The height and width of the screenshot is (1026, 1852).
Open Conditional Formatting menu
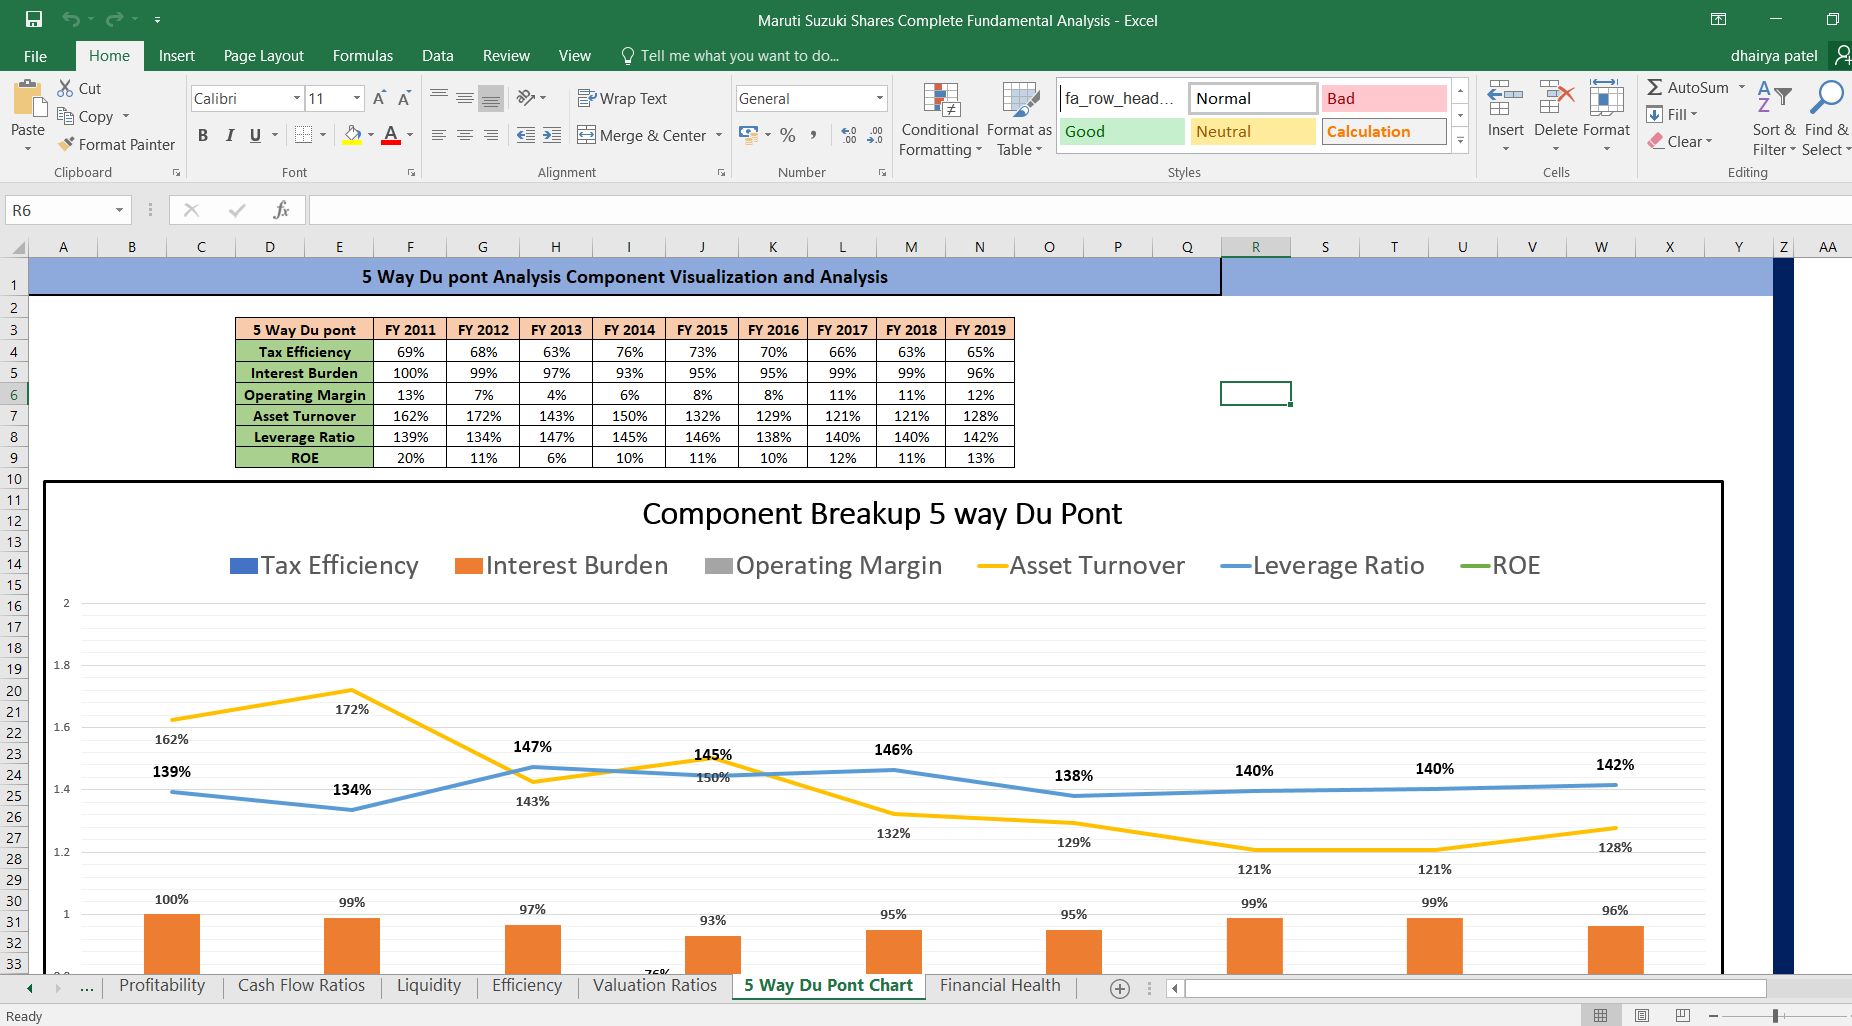point(940,120)
